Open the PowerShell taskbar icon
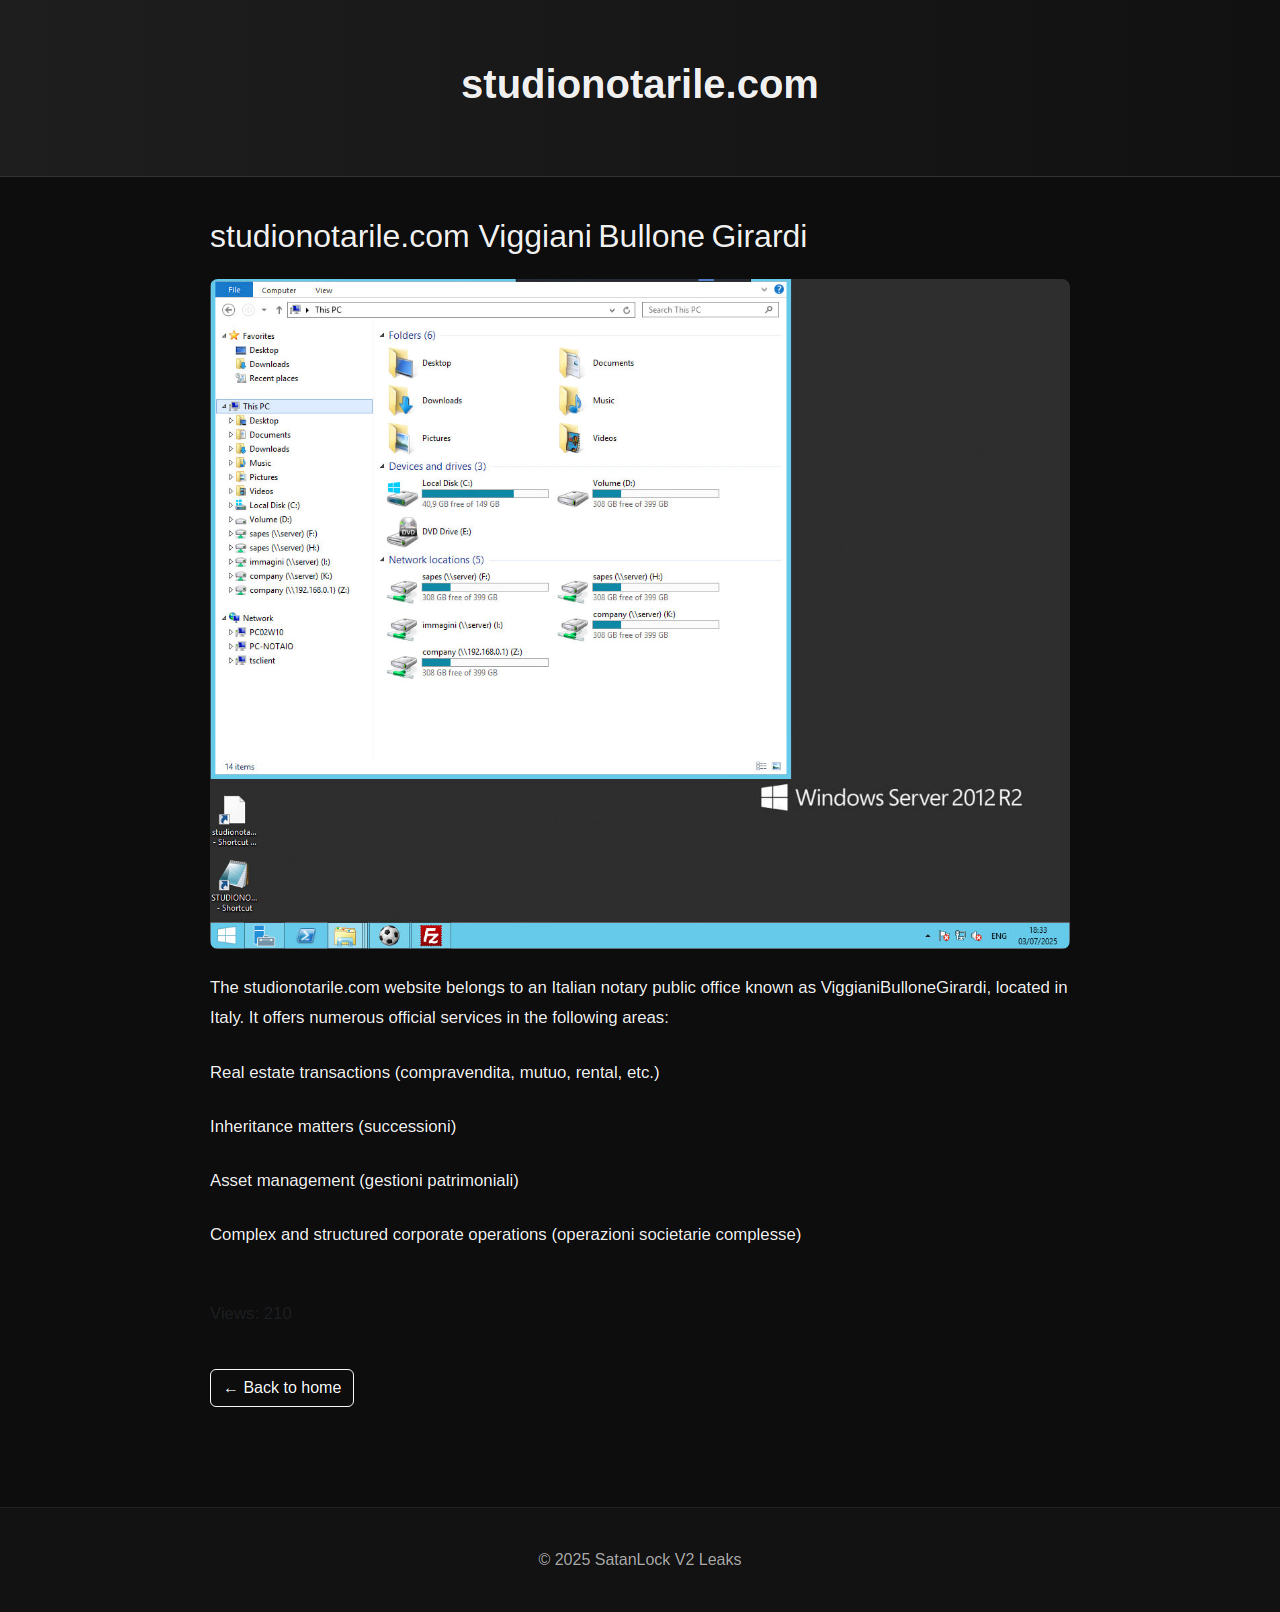This screenshot has width=1280, height=1612. tap(306, 936)
